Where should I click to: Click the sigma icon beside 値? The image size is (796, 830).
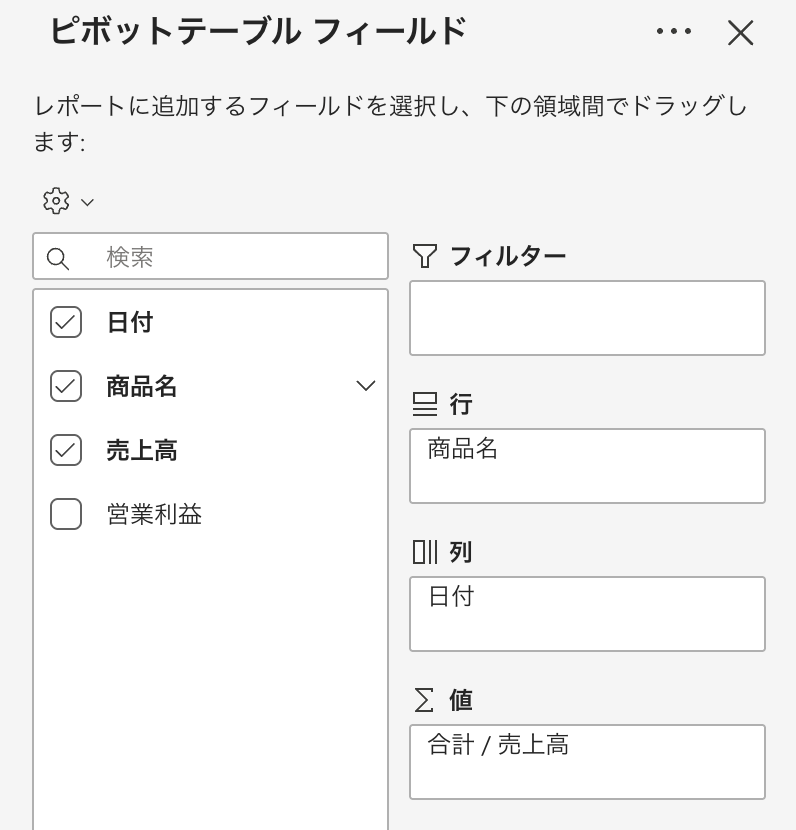425,700
